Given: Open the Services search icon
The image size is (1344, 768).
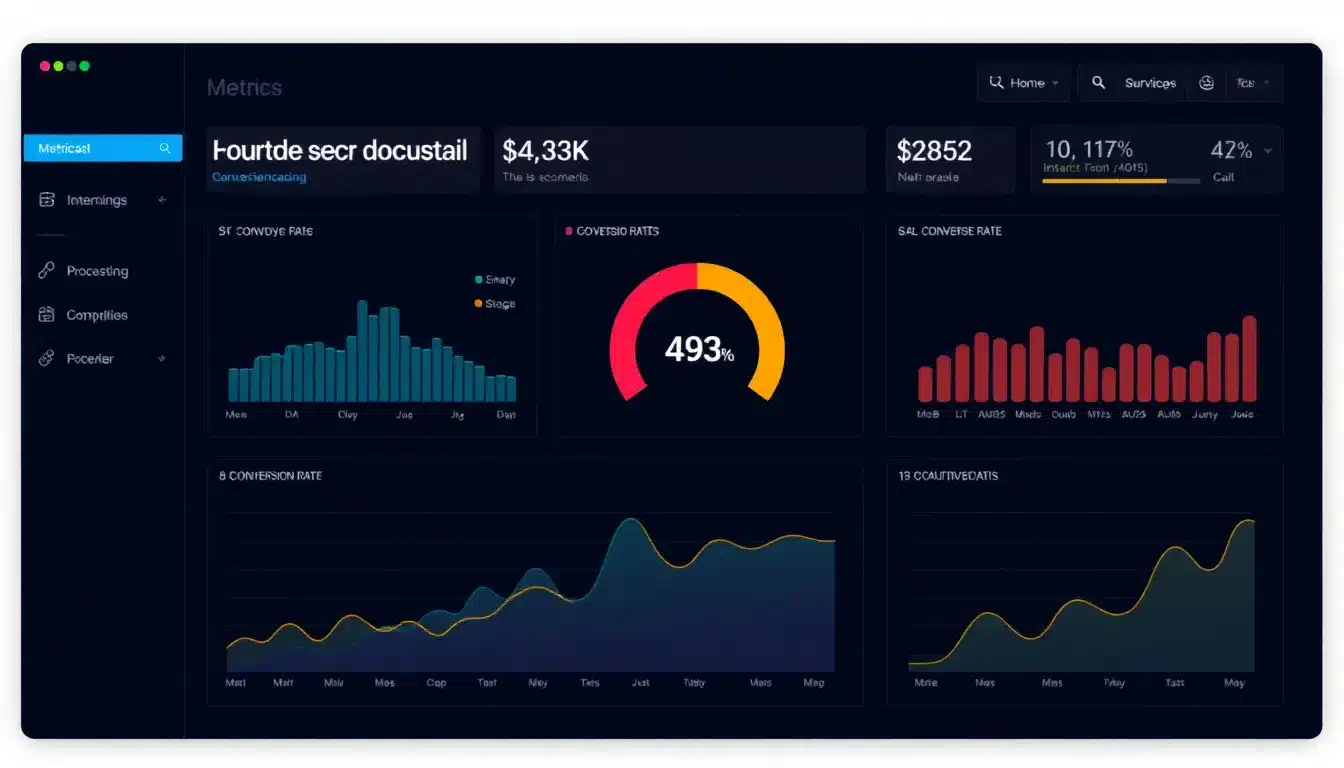Looking at the screenshot, I should (1098, 83).
